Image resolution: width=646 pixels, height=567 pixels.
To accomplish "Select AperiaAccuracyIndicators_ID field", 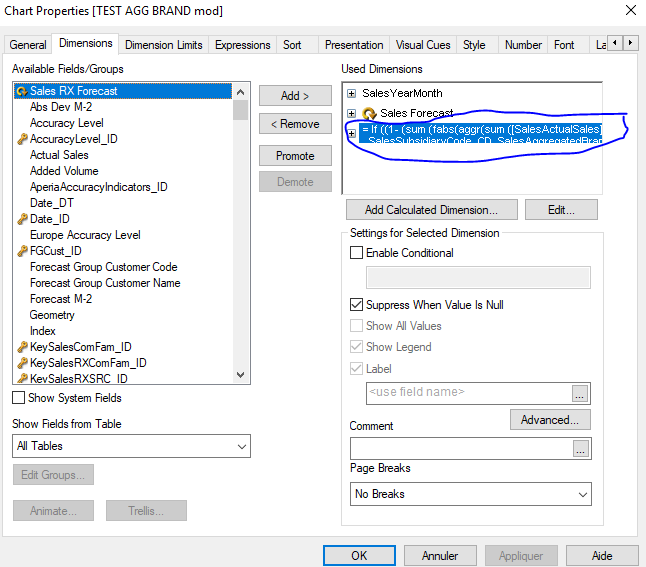I will pyautogui.click(x=99, y=187).
